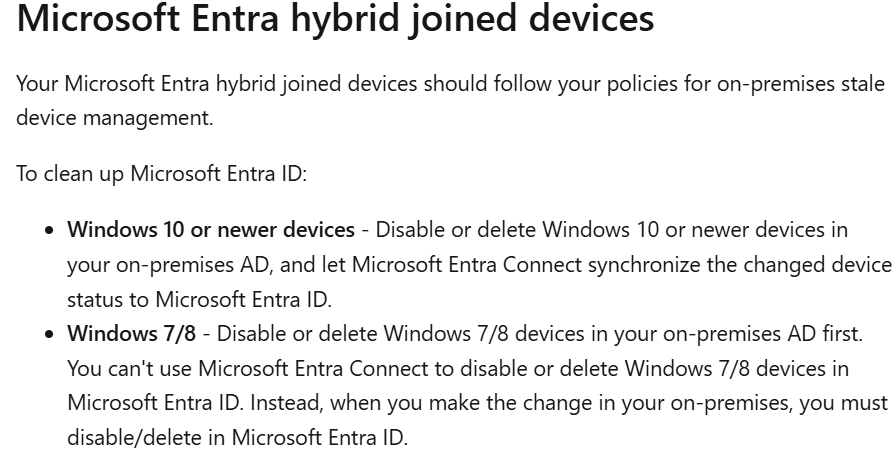Click the "To clean up Microsoft Entra ID:" line
Image resolution: width=894 pixels, height=463 pixels.
(x=161, y=173)
